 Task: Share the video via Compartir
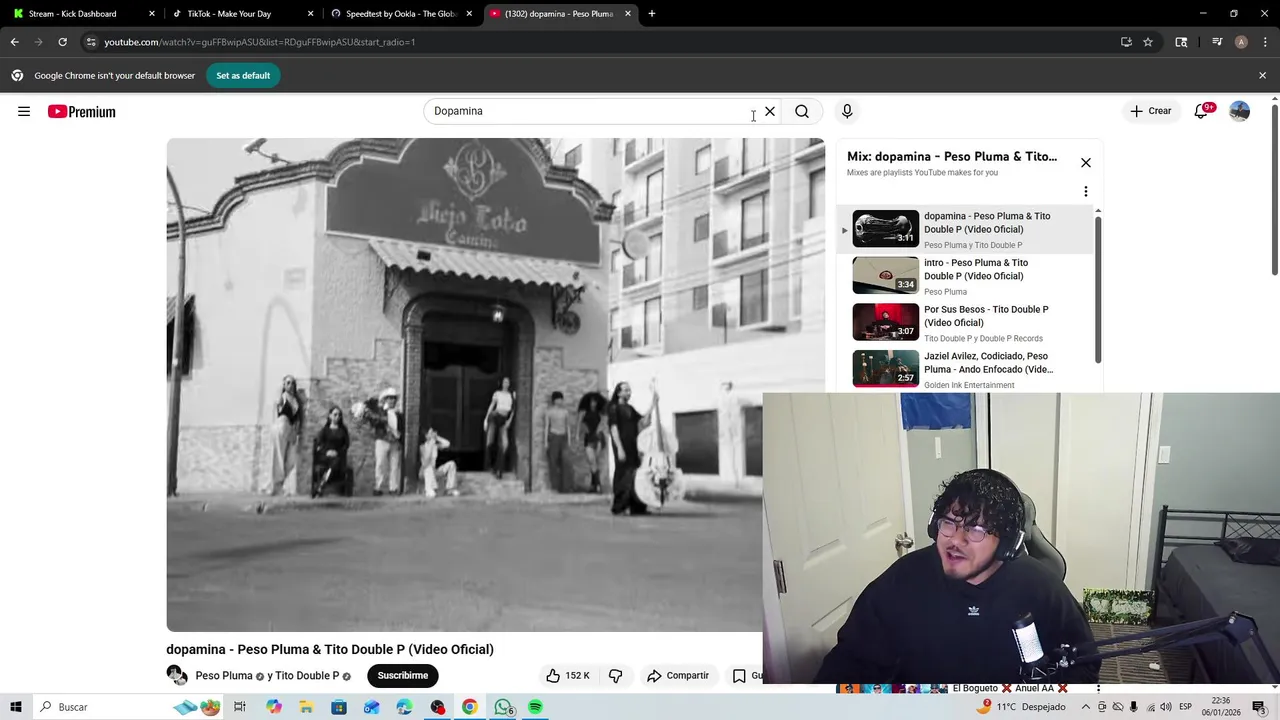coord(678,675)
